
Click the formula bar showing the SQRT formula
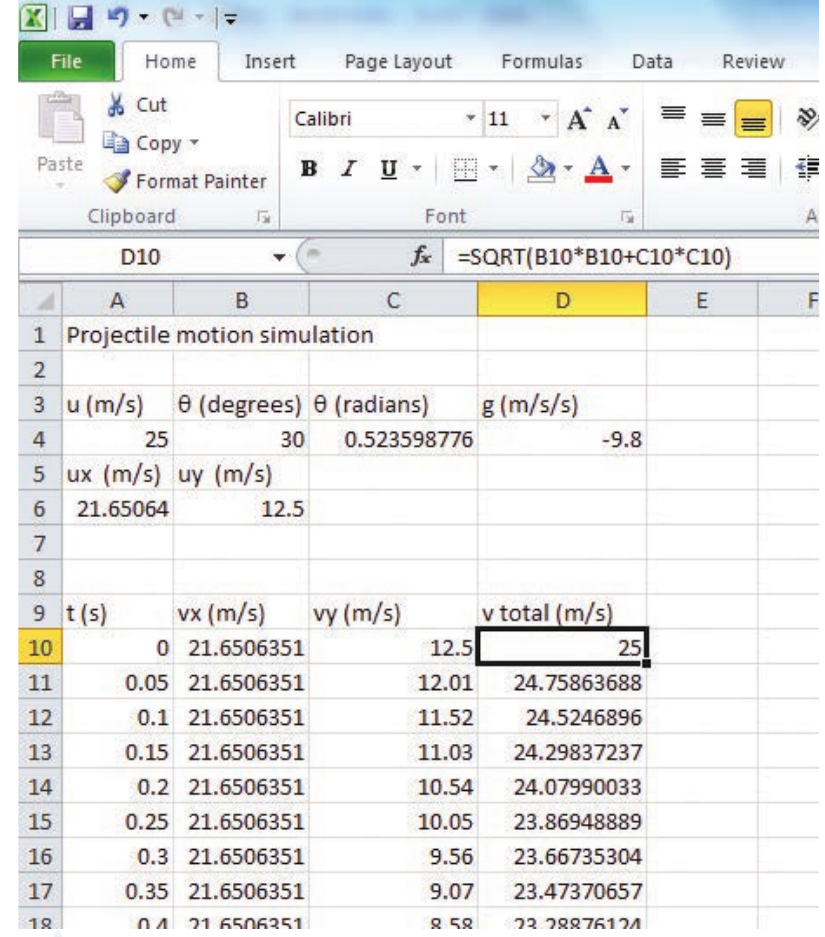(631, 258)
